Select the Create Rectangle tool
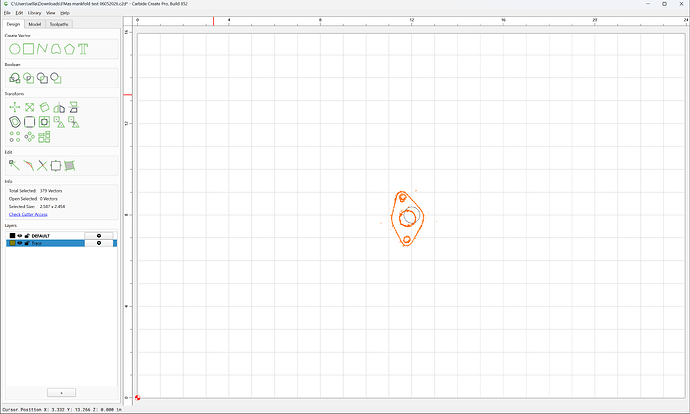Screen dimensions: 690x414 tap(29, 49)
